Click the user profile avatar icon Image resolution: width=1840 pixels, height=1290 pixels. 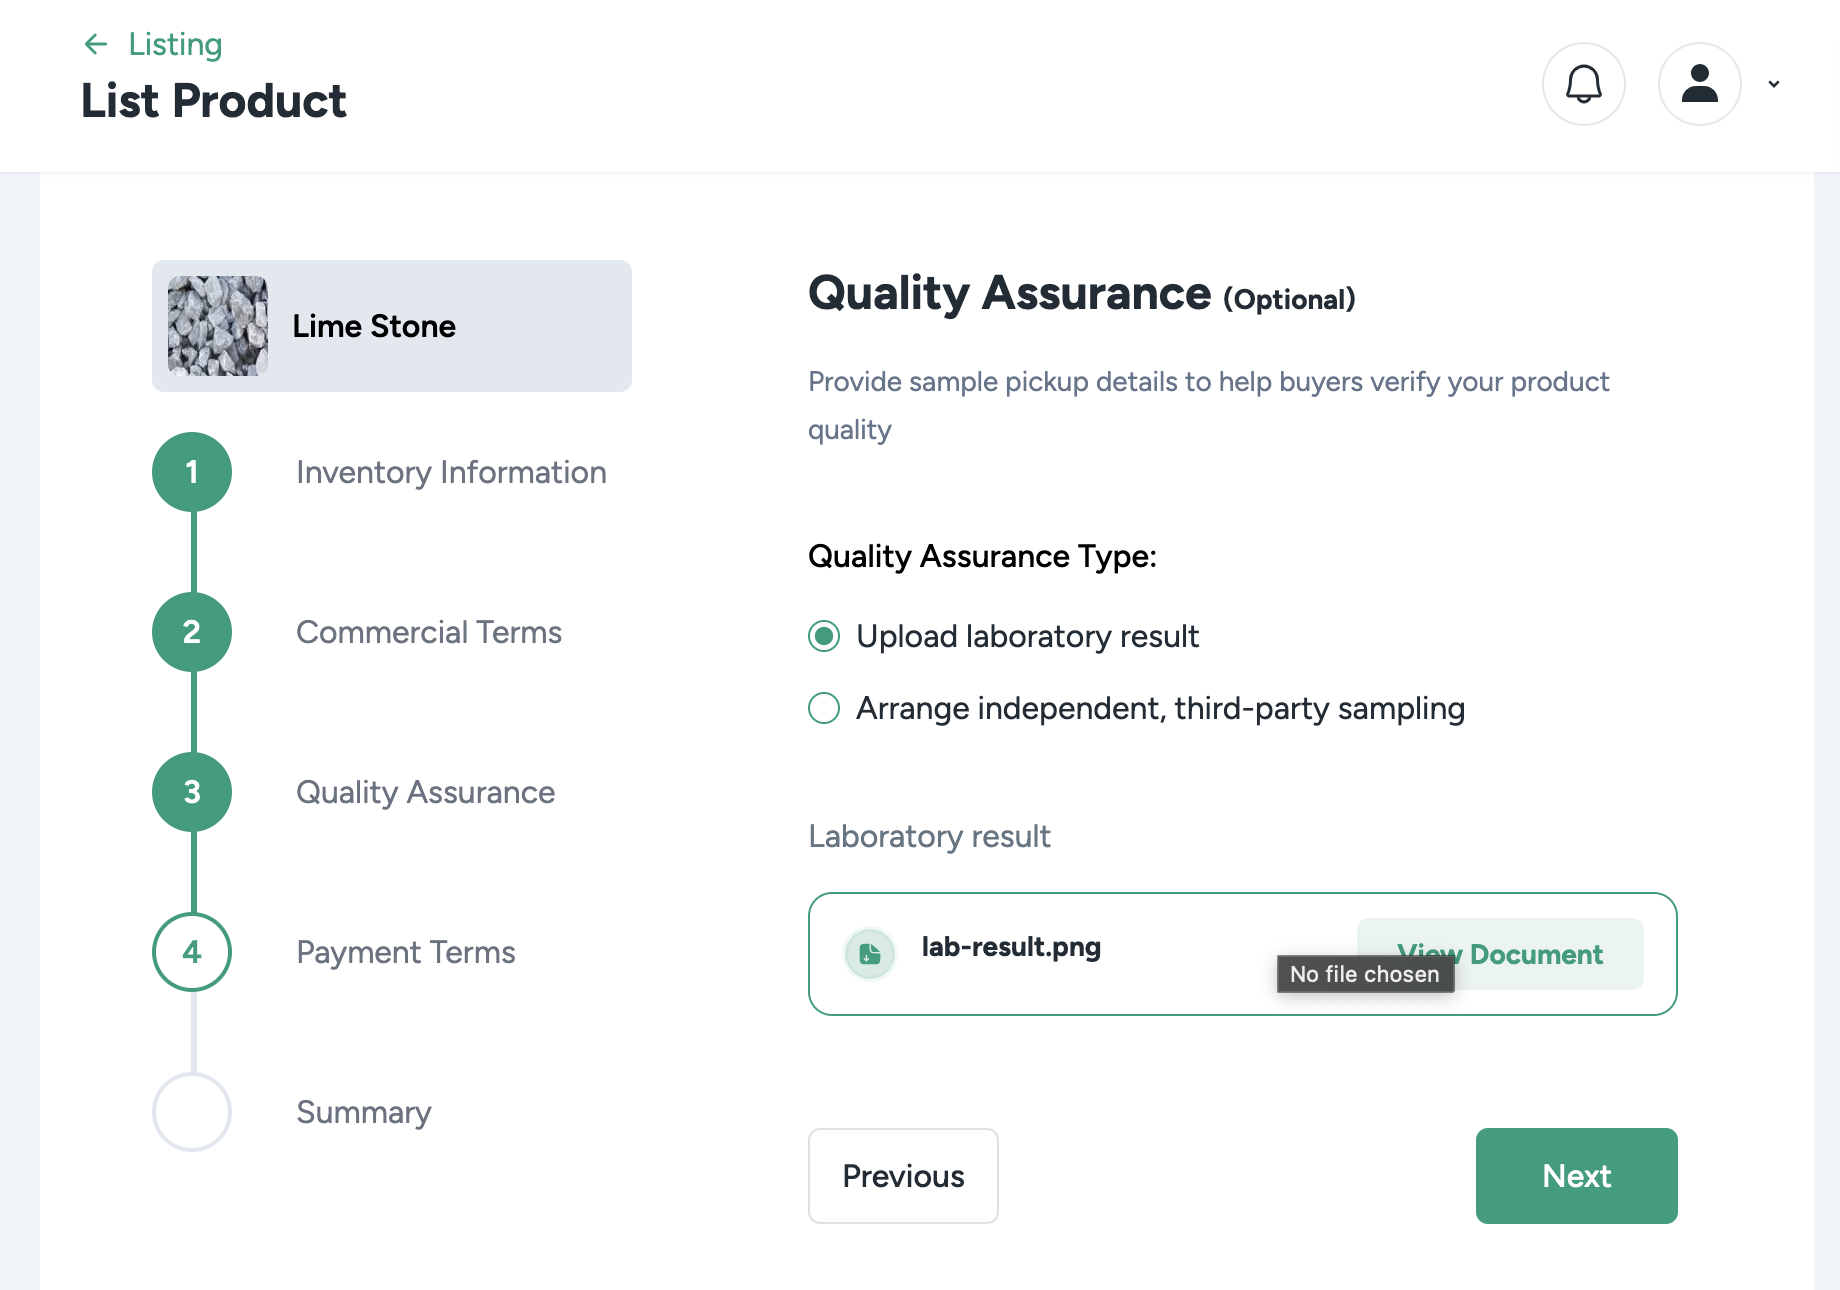[x=1699, y=84]
